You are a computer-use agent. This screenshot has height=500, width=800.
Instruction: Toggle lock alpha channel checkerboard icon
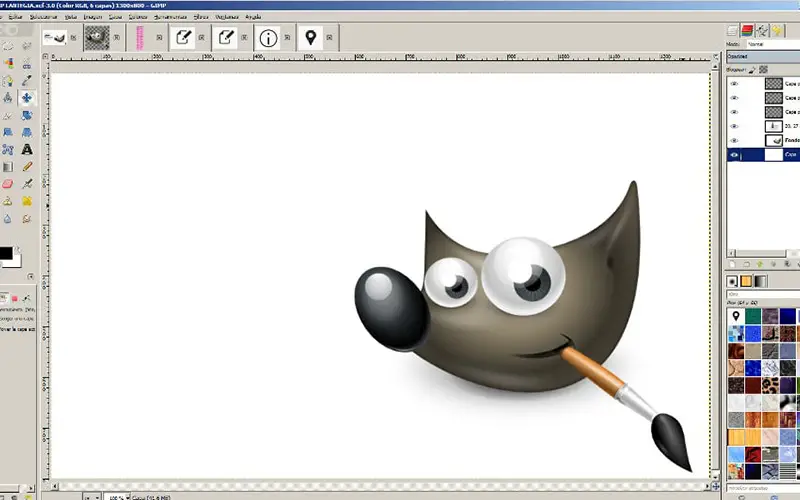[764, 69]
